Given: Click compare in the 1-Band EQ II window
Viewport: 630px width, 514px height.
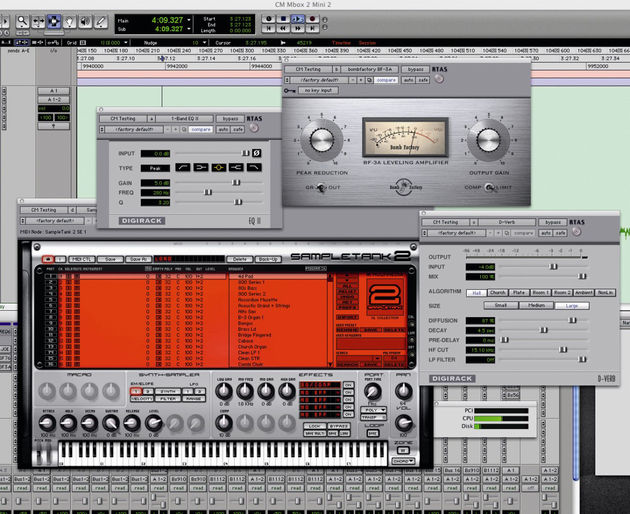Looking at the screenshot, I should click(x=200, y=129).
